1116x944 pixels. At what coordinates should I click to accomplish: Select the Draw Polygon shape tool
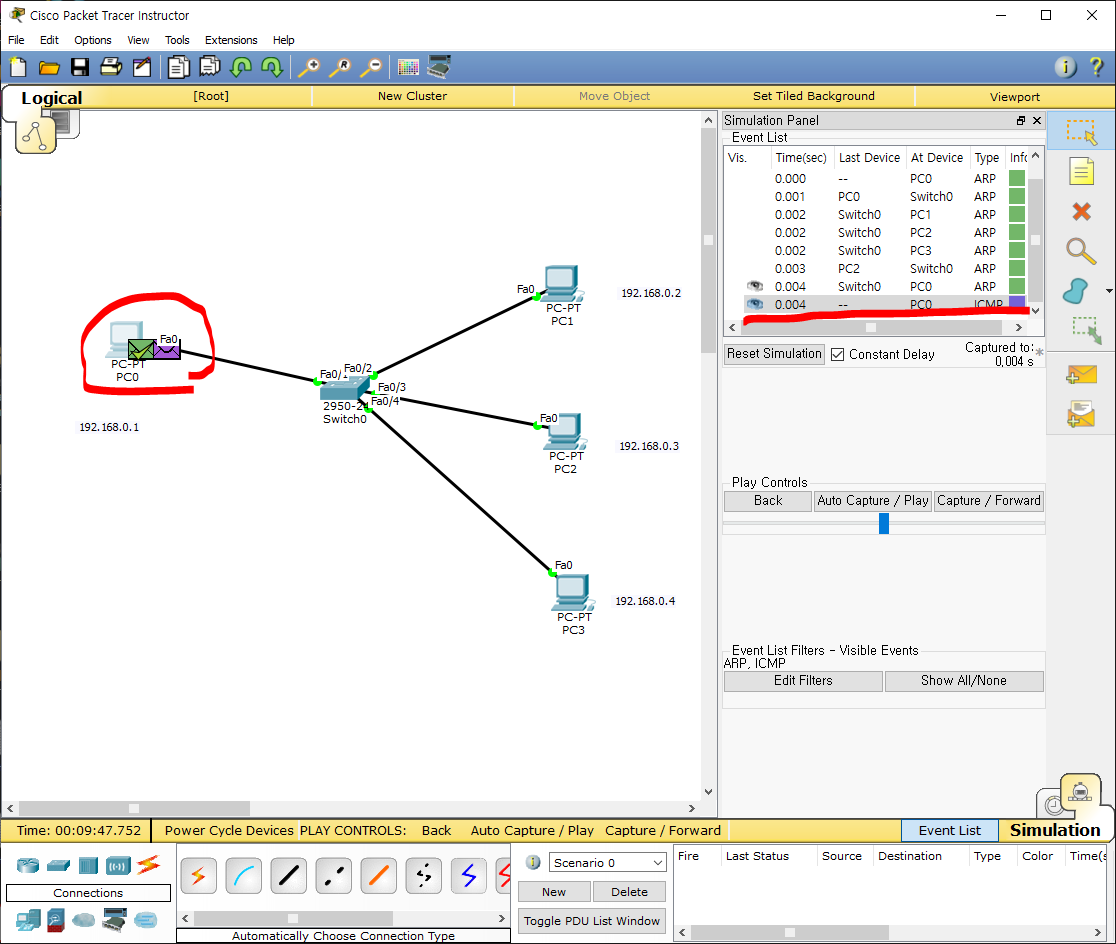1077,291
